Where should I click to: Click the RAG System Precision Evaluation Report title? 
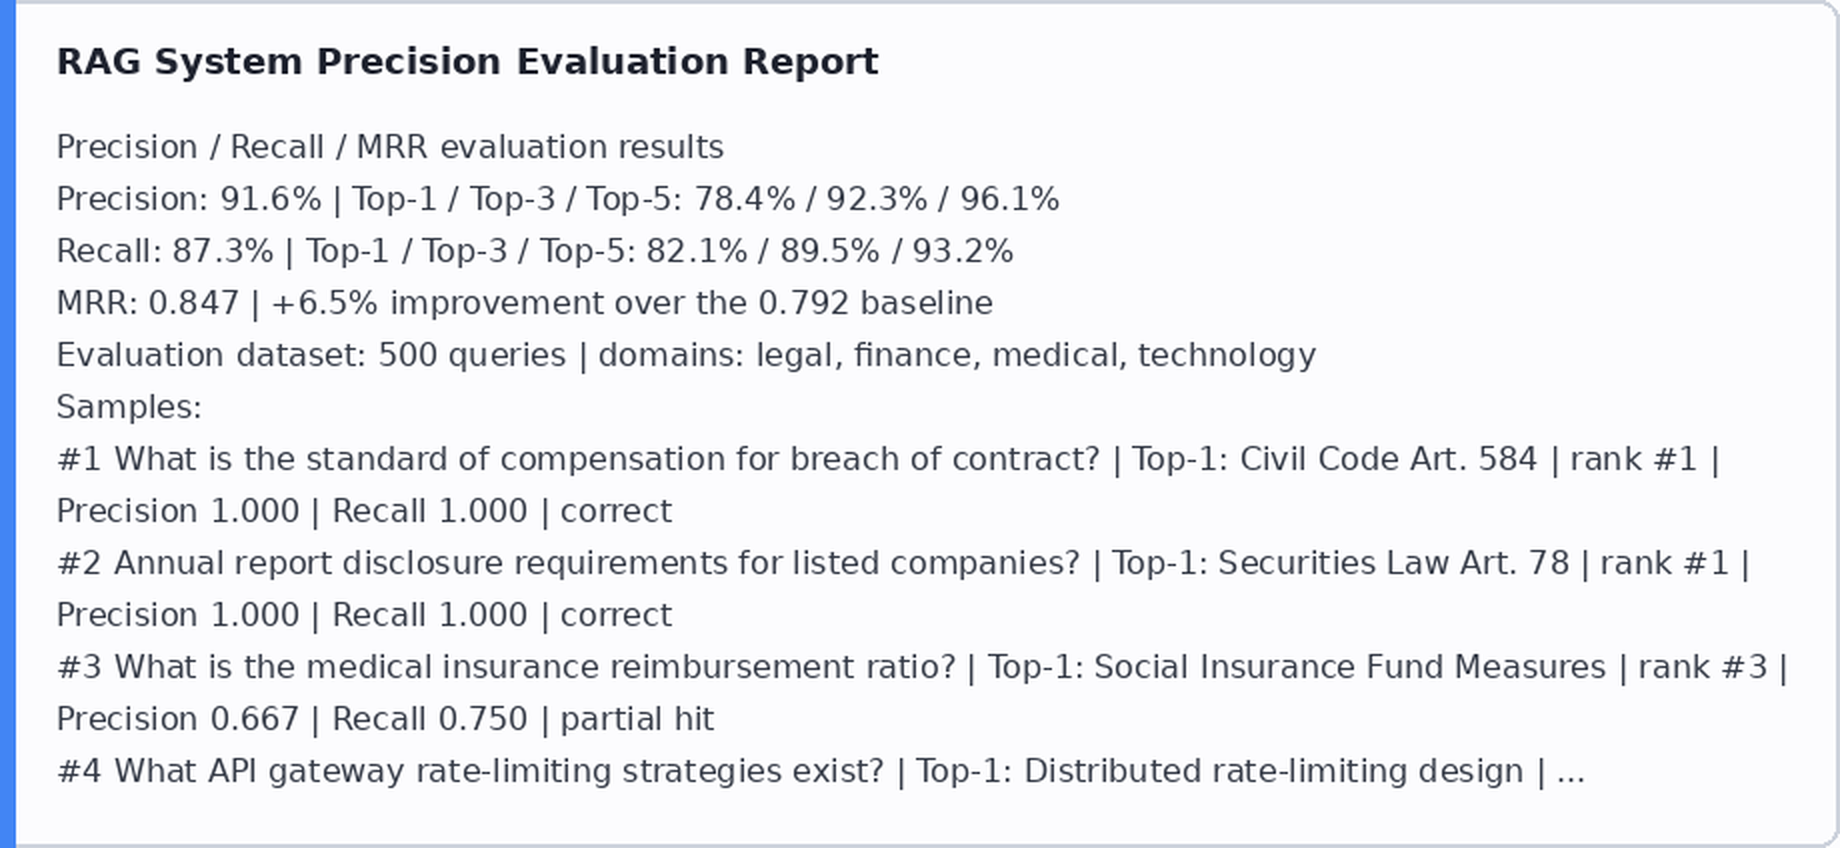coord(467,61)
